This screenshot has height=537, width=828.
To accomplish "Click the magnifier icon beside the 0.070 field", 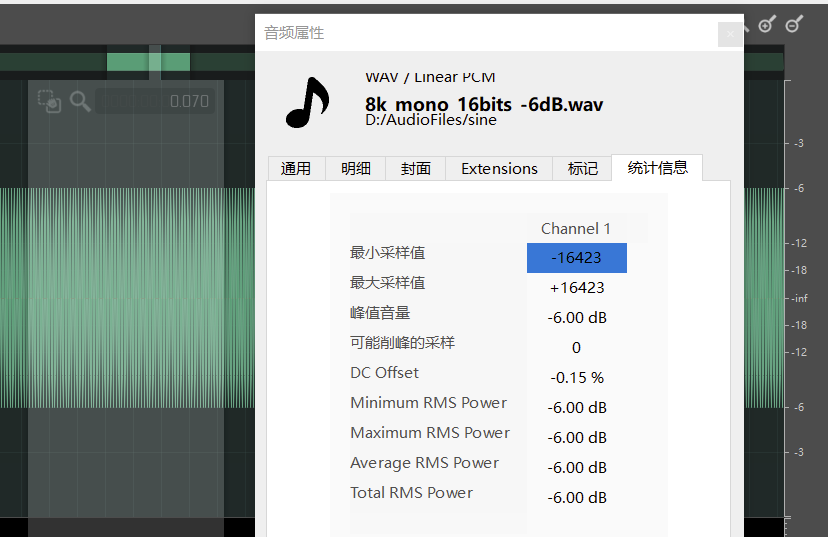I will 80,100.
